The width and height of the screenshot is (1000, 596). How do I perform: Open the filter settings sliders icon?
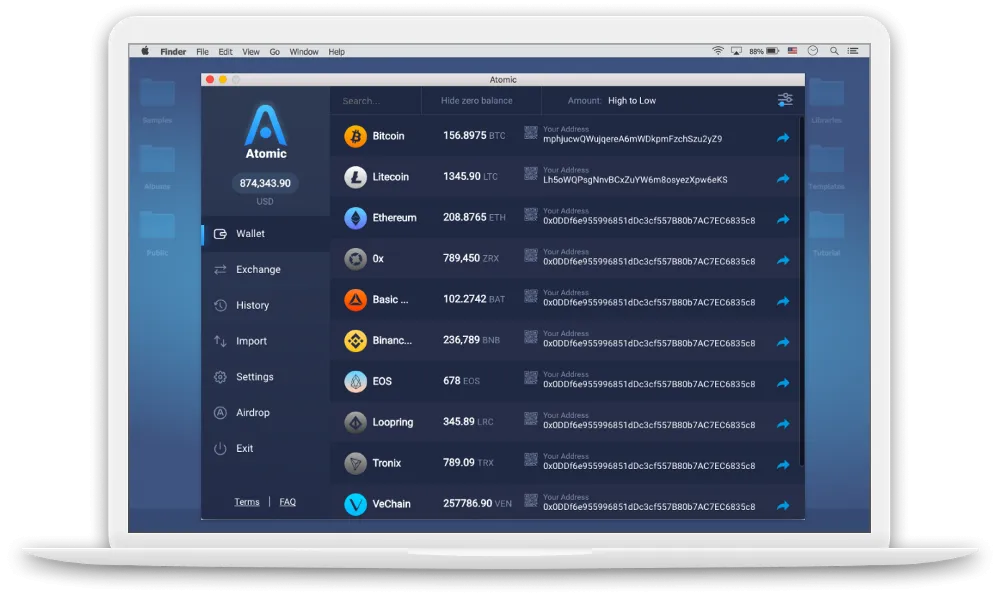click(785, 99)
